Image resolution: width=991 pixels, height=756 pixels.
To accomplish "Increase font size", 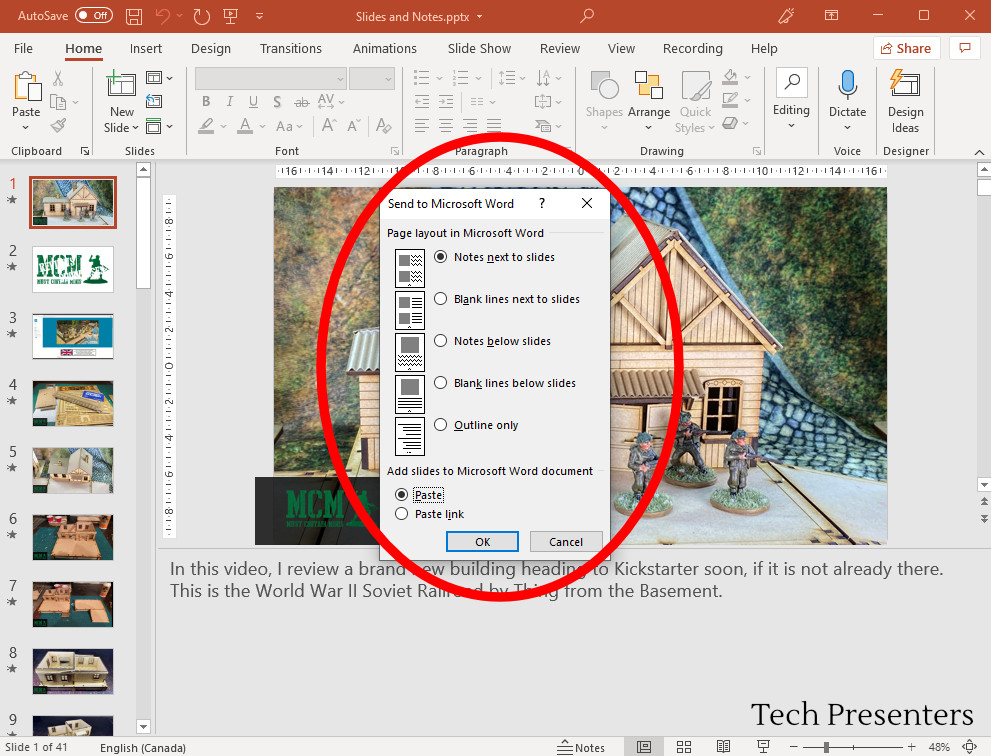I will tap(329, 125).
